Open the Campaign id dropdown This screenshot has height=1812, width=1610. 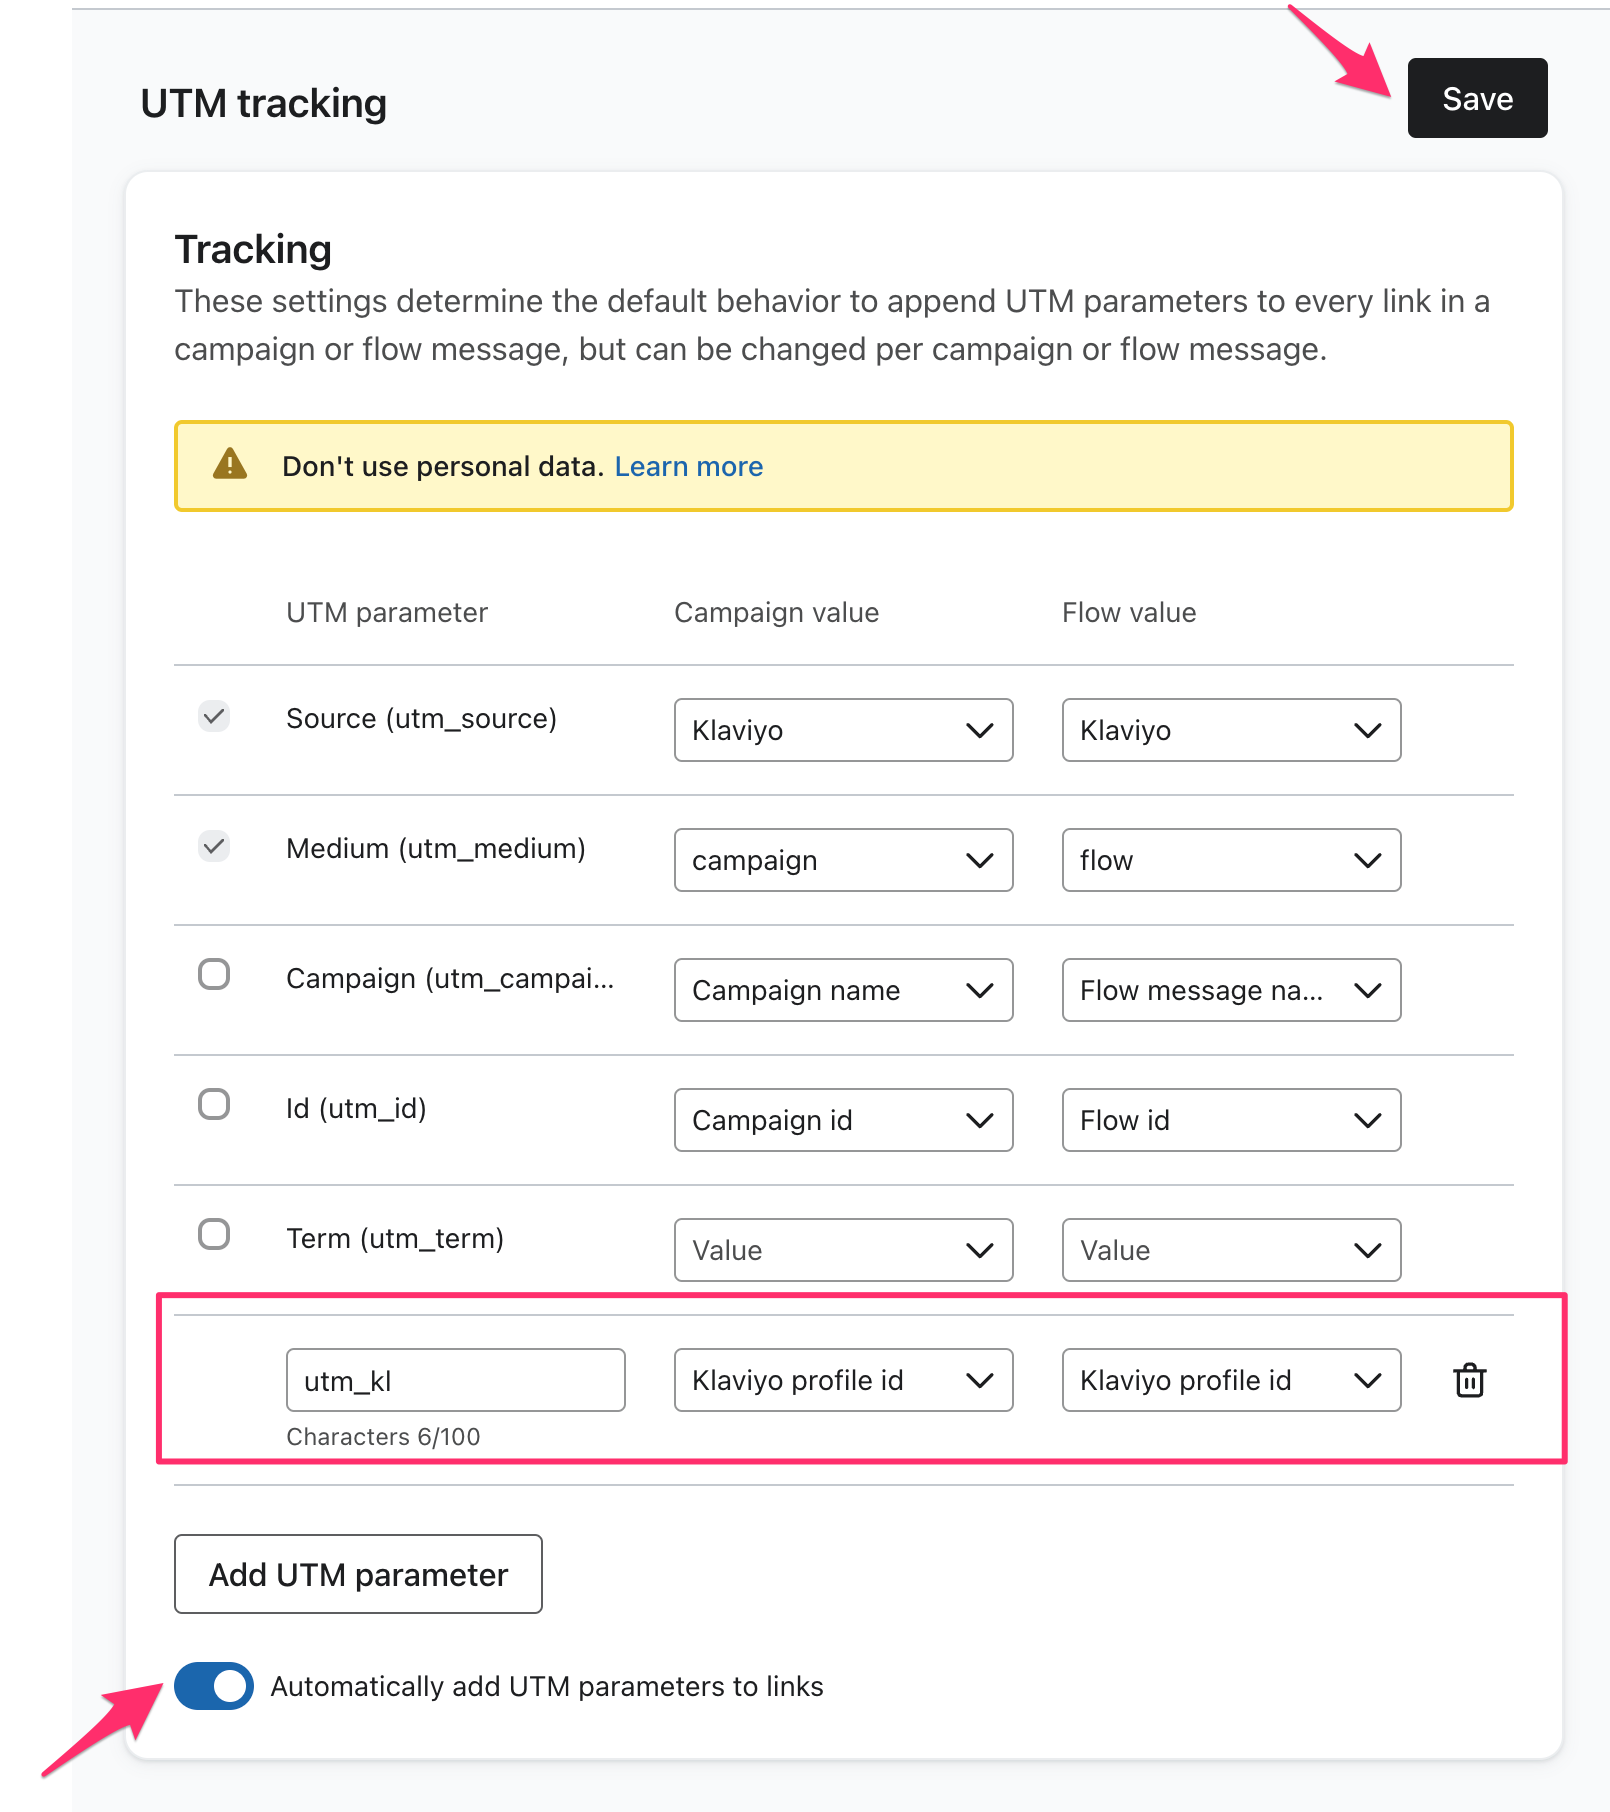[x=843, y=1120]
